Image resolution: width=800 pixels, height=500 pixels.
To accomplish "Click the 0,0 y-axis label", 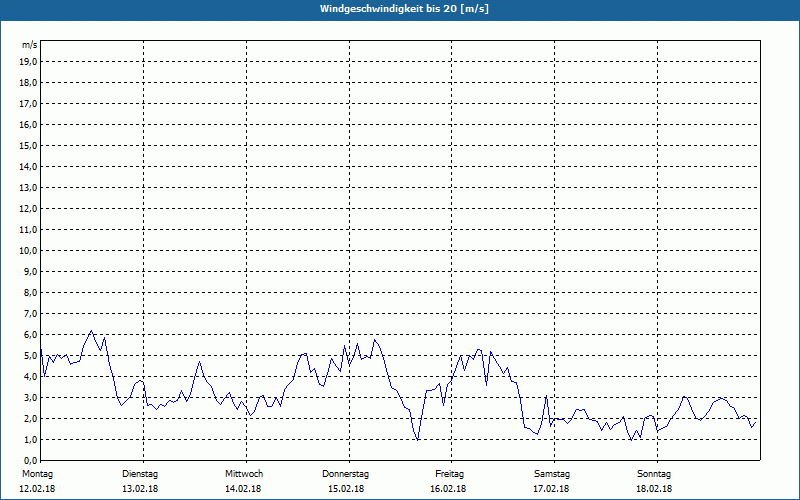I will click(x=30, y=461).
